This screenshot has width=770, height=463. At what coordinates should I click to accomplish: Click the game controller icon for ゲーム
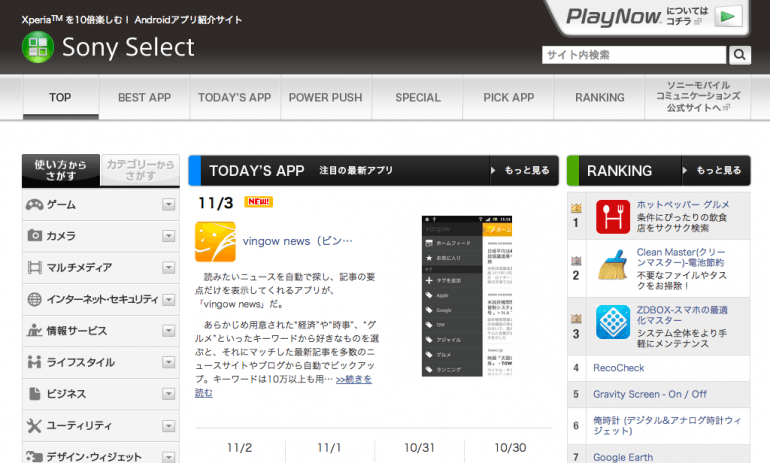pos(34,204)
